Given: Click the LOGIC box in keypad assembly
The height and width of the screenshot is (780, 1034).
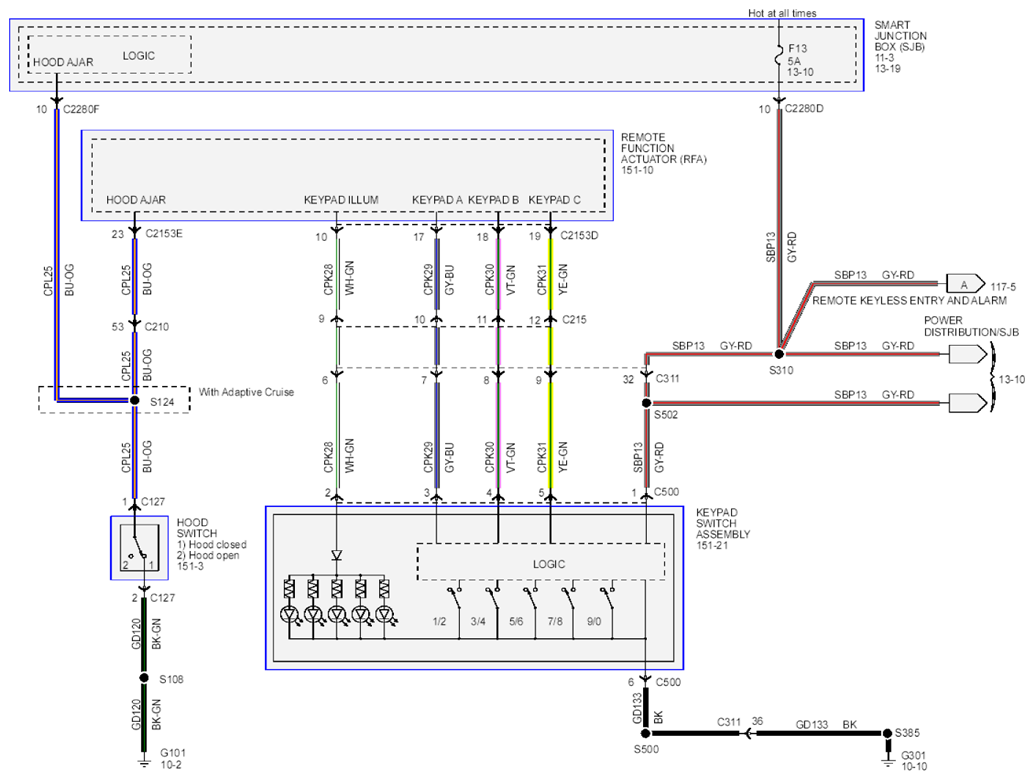Looking at the screenshot, I should 541,562.
